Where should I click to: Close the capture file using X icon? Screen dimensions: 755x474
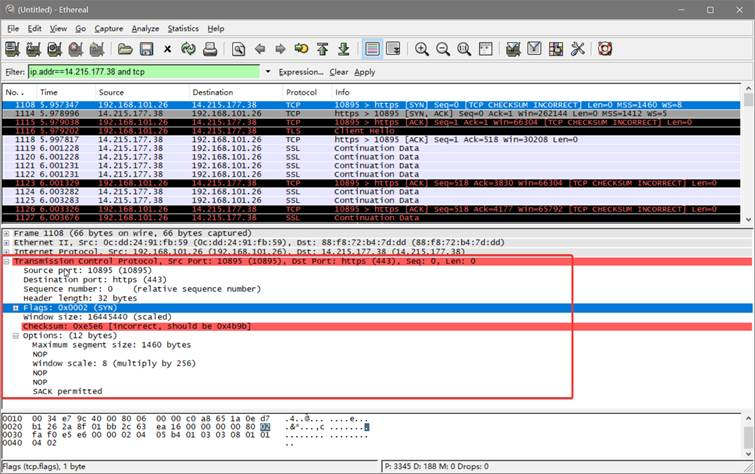[x=168, y=49]
